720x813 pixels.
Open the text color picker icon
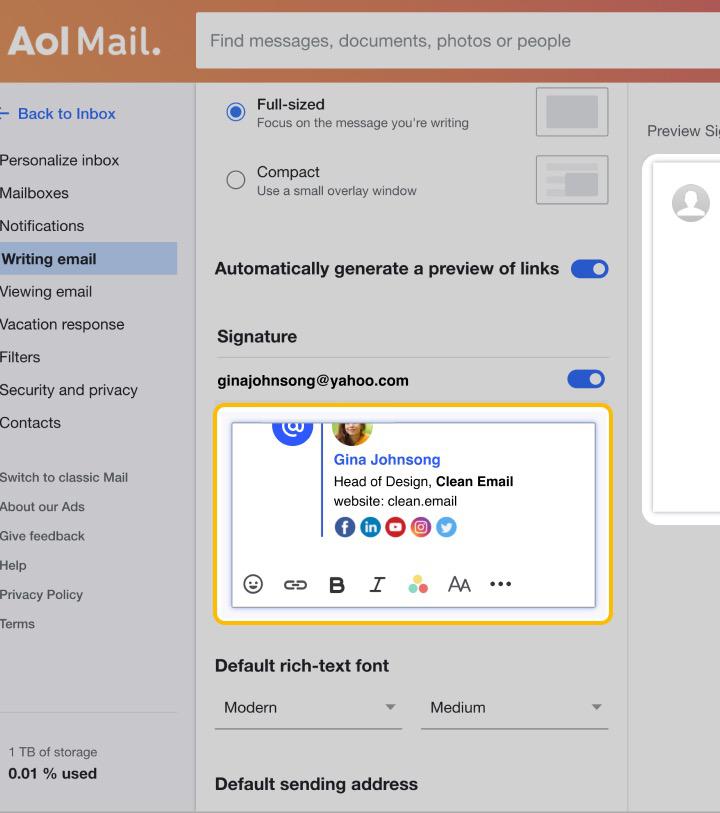pos(418,584)
